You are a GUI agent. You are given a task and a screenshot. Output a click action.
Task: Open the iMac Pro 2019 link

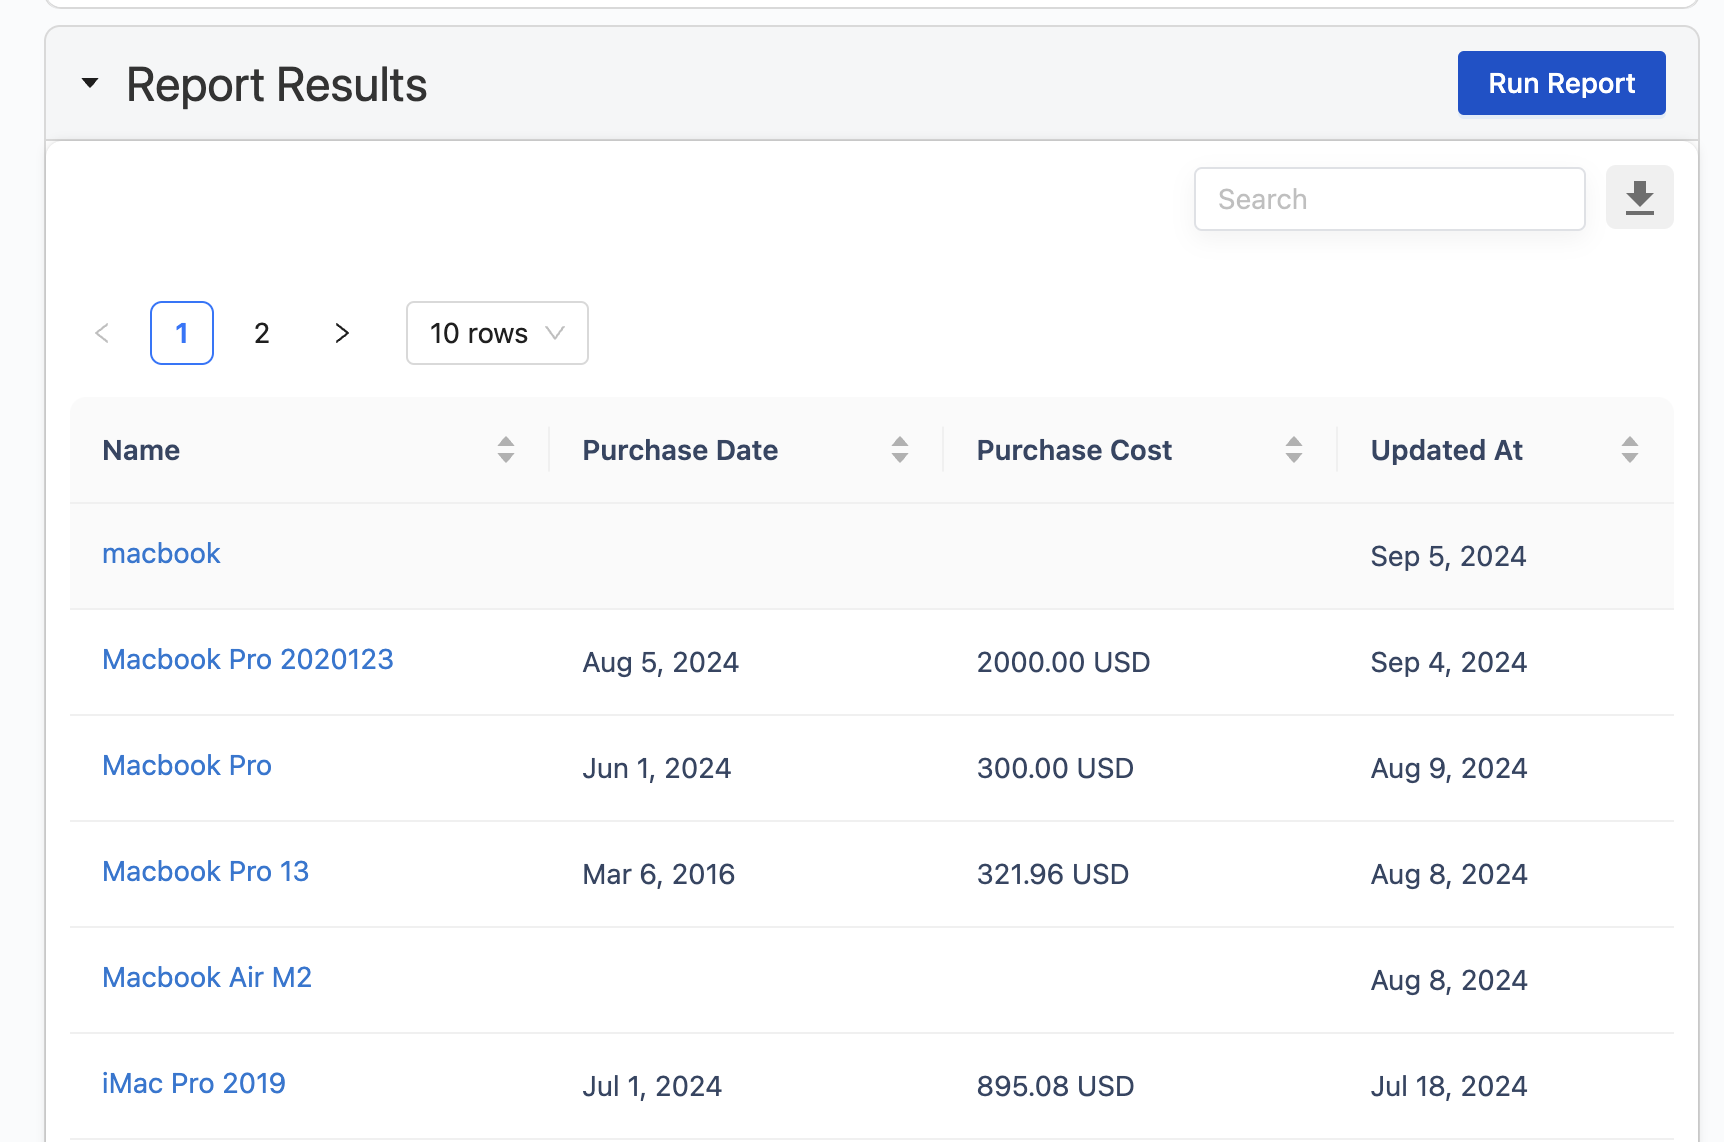pyautogui.click(x=194, y=1084)
